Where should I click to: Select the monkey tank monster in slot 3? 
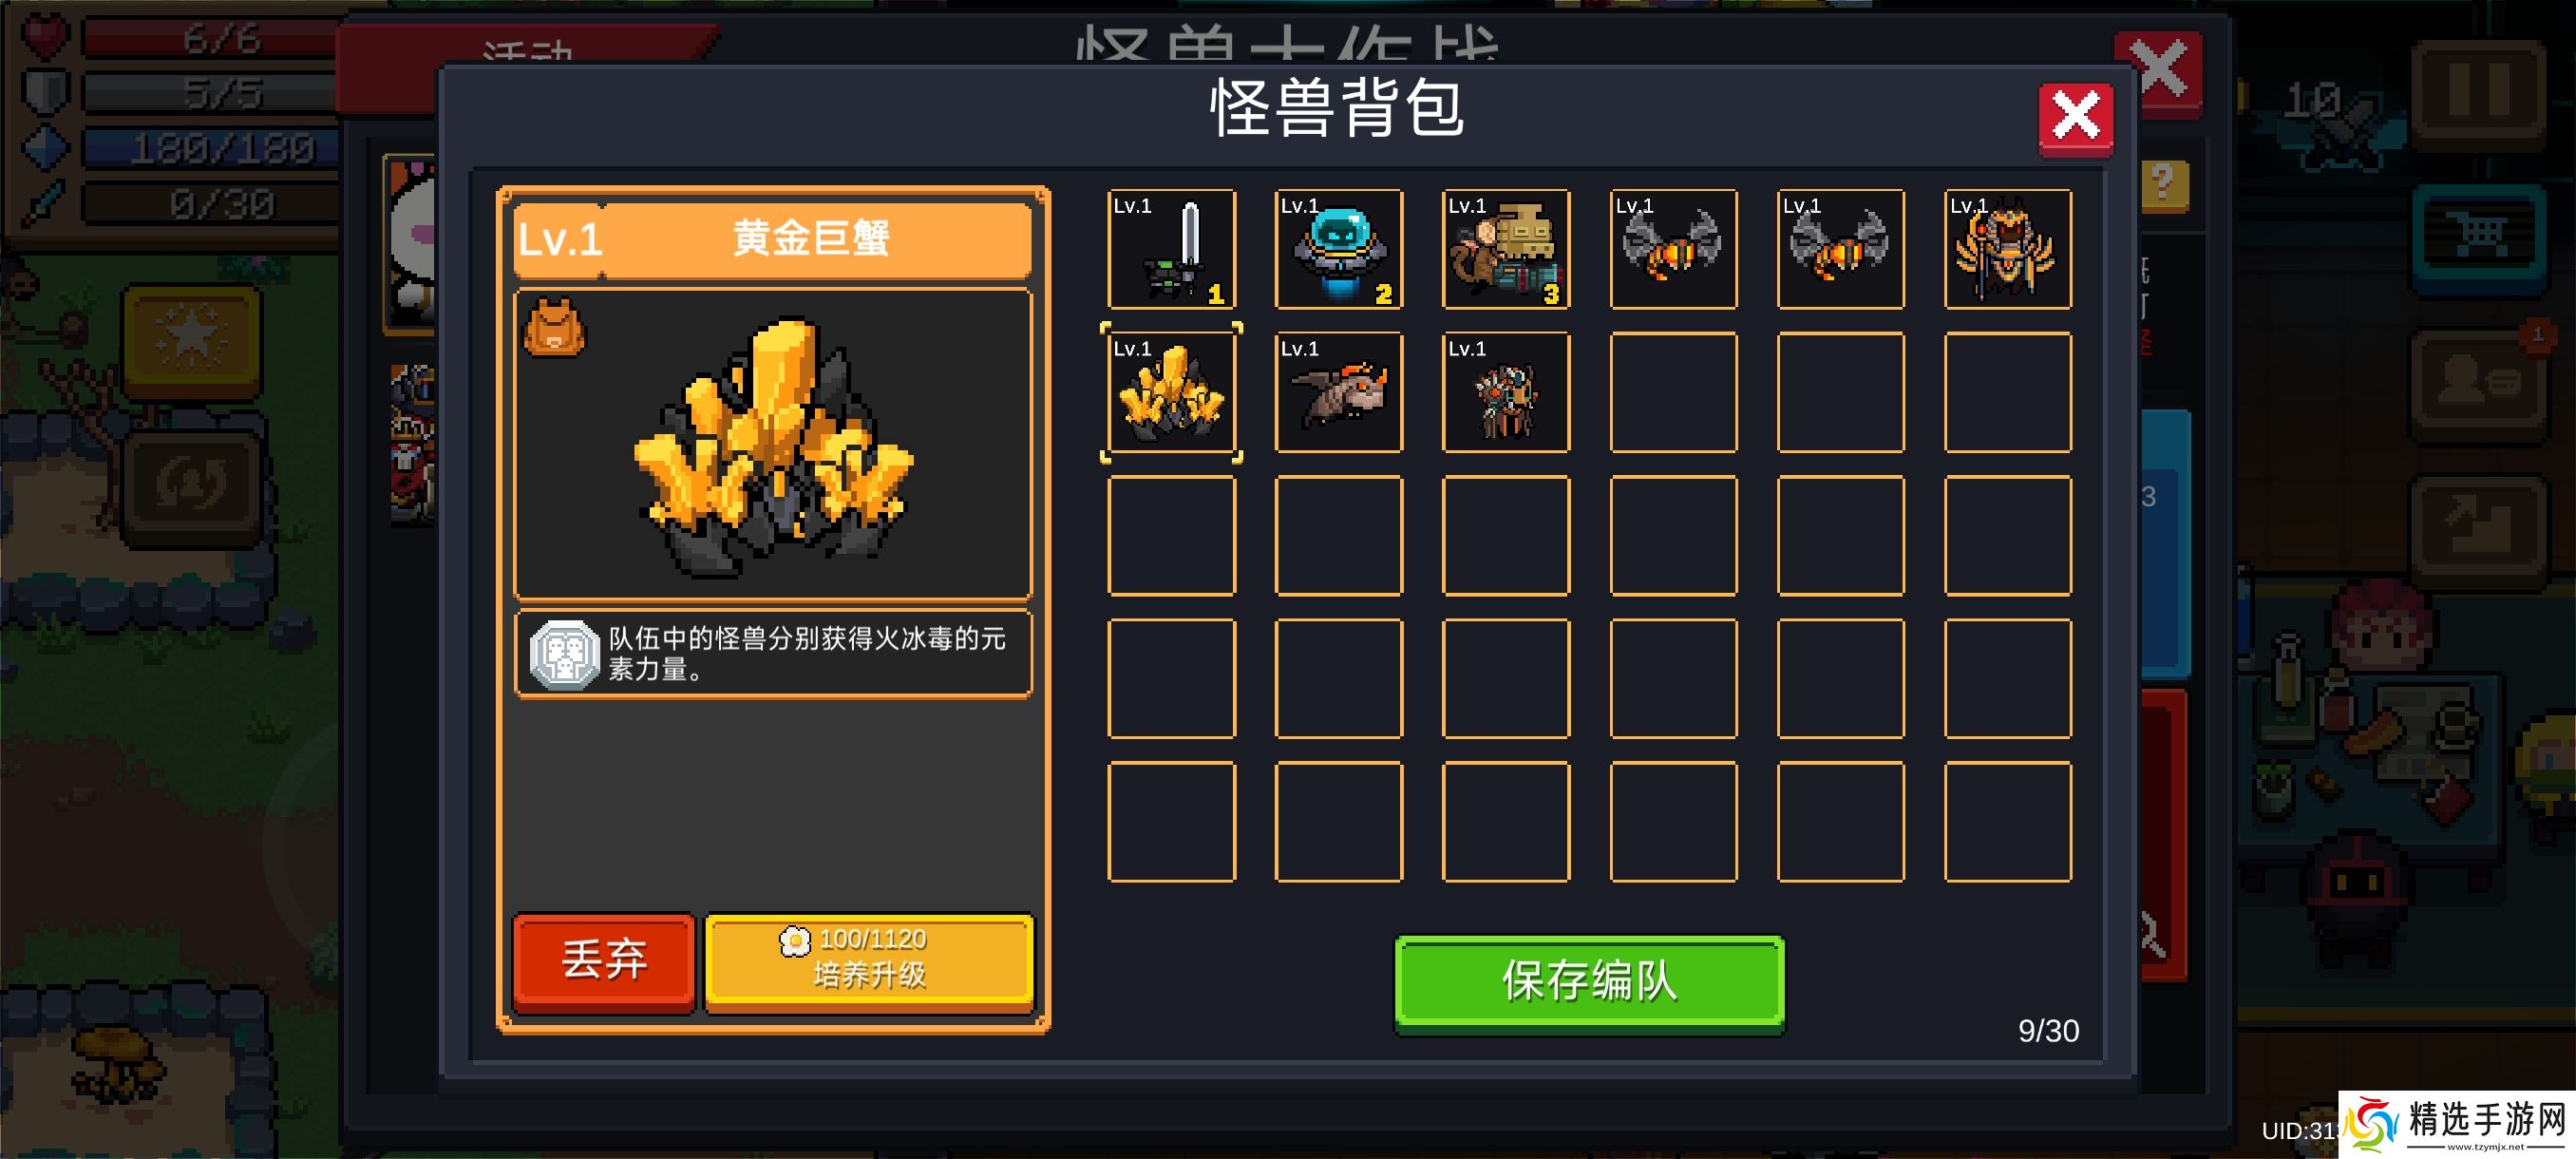1505,249
